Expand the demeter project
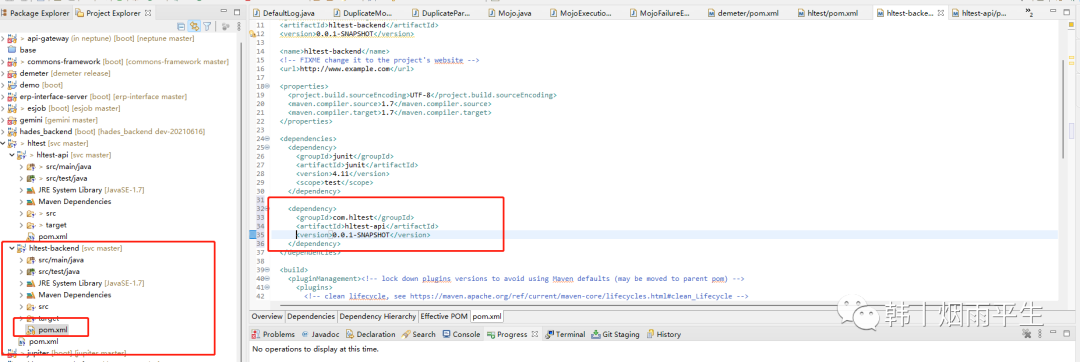The image size is (1080, 362). coord(3,74)
